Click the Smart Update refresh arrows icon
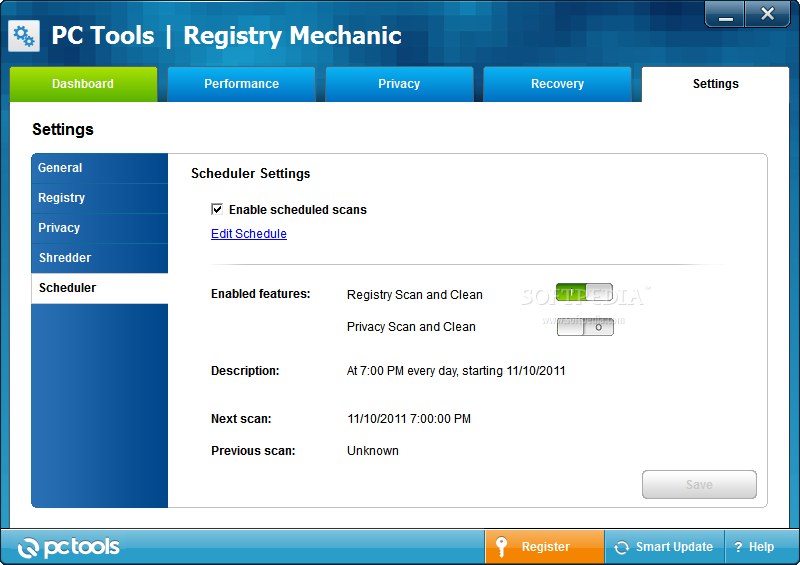This screenshot has height=565, width=800. pyautogui.click(x=621, y=548)
